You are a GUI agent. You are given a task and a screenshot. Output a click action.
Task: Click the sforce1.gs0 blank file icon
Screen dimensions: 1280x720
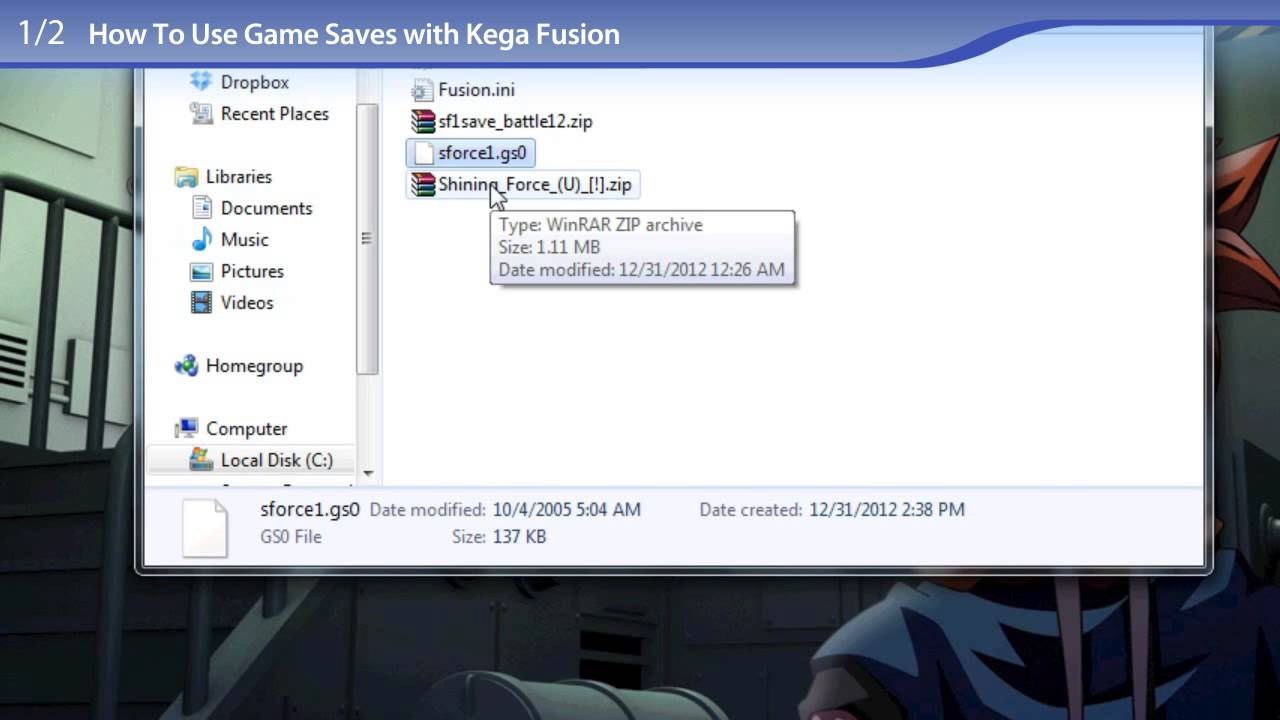pyautogui.click(x=423, y=153)
